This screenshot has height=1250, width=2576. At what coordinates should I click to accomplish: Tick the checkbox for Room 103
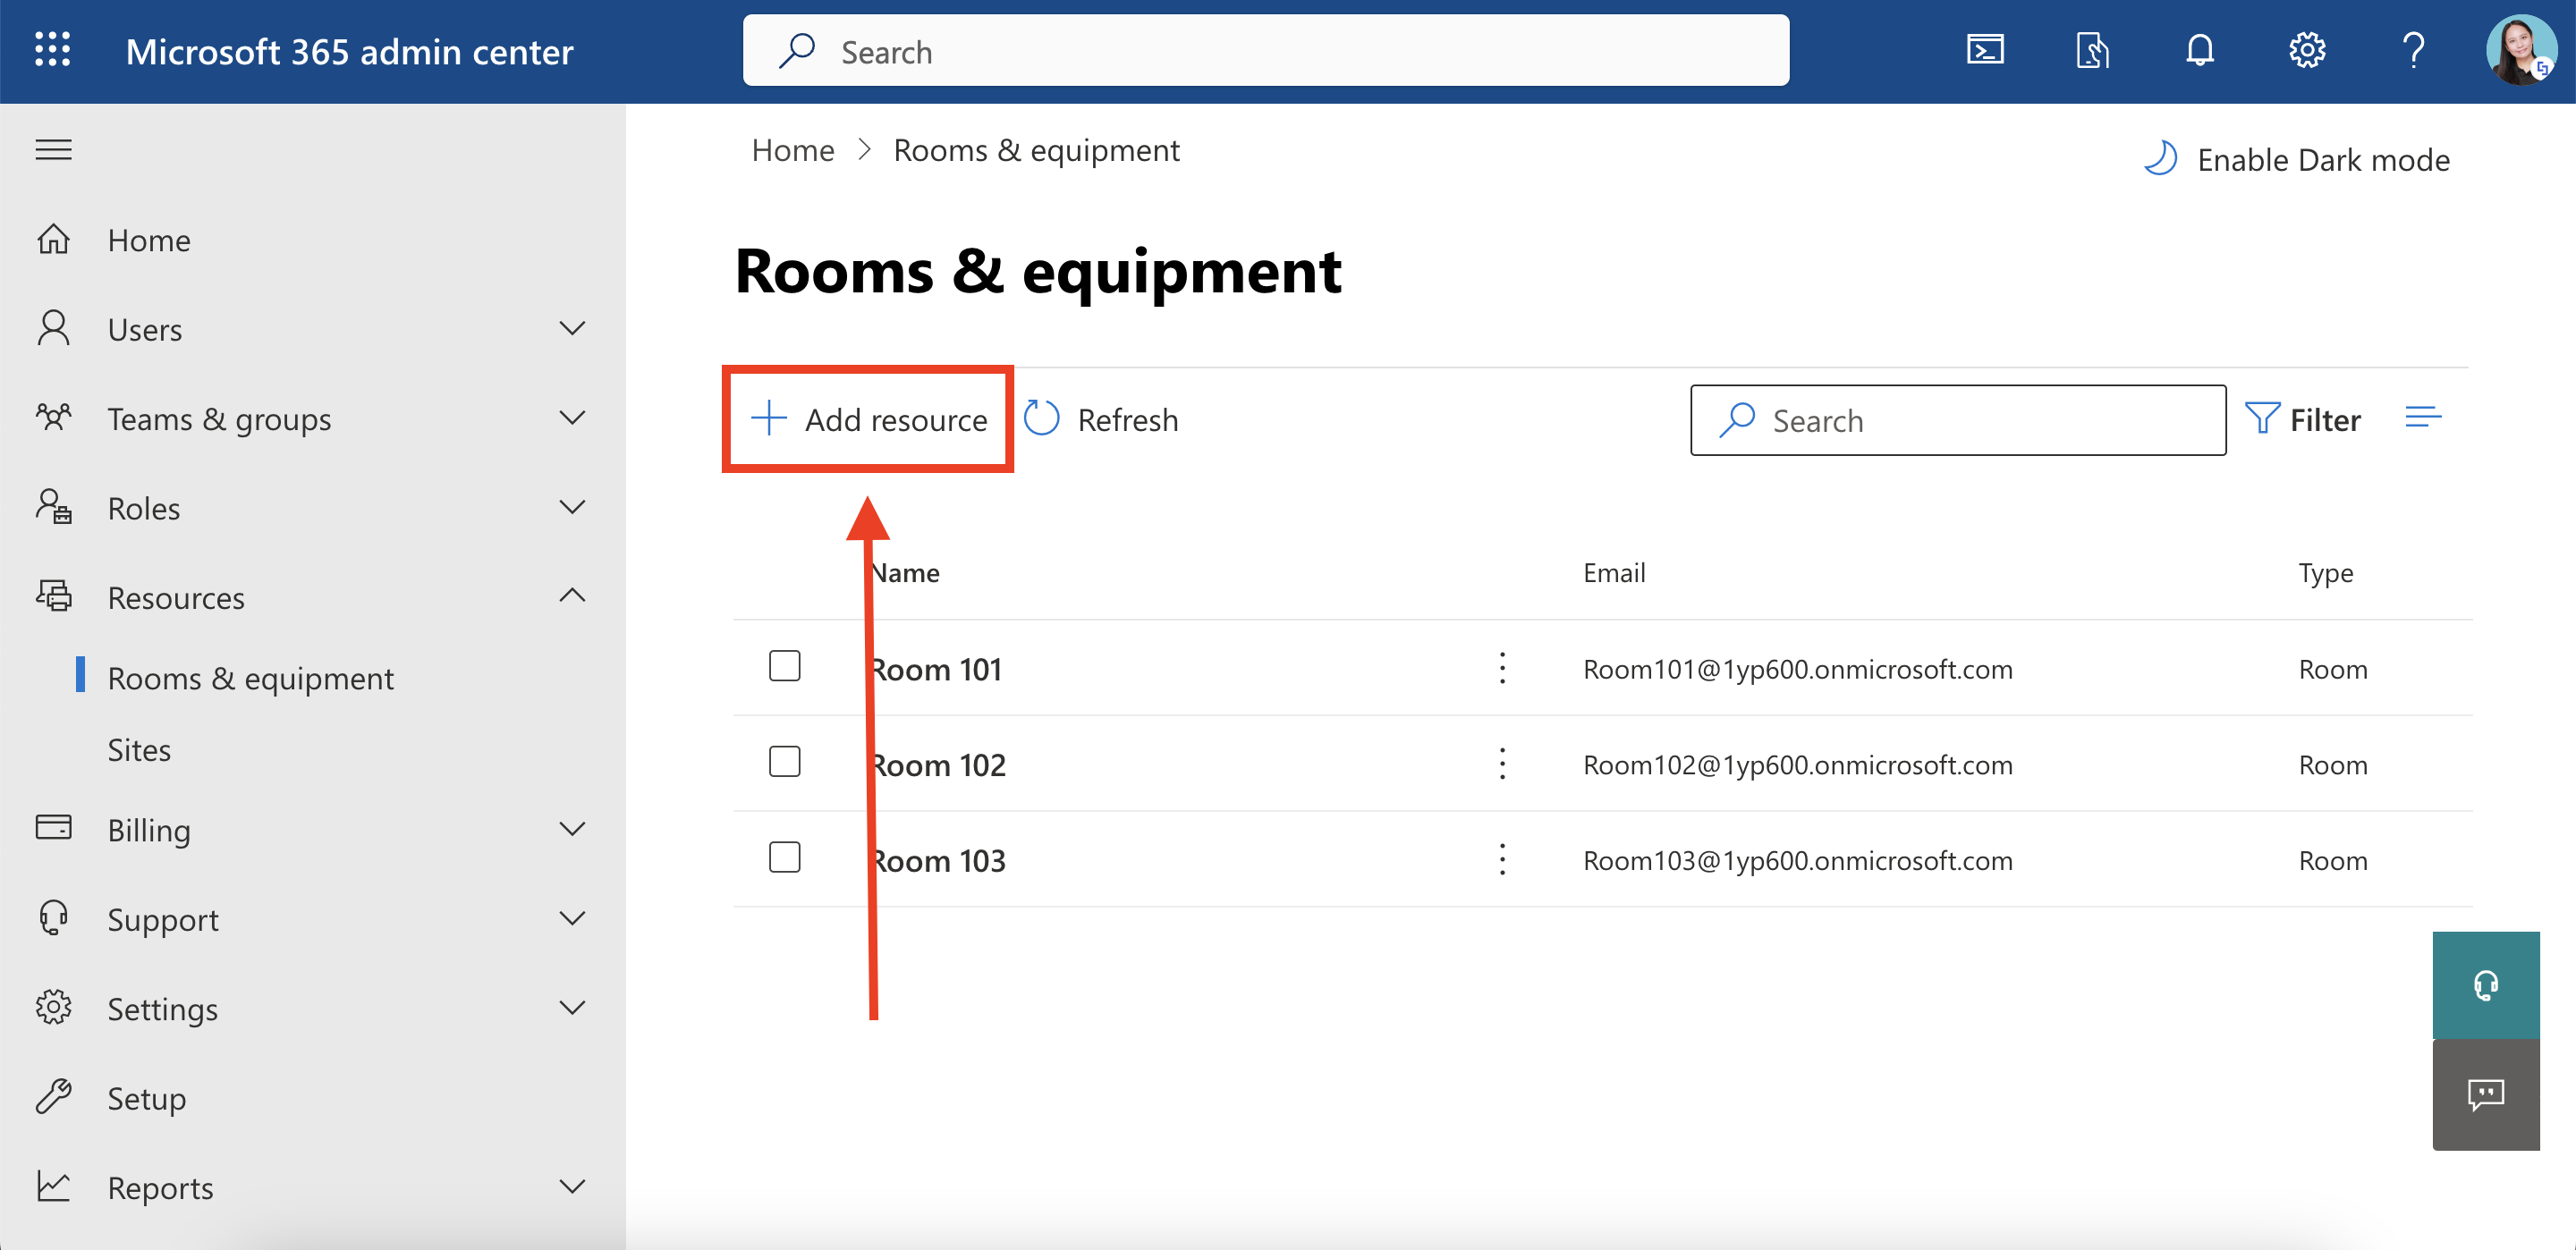(784, 858)
